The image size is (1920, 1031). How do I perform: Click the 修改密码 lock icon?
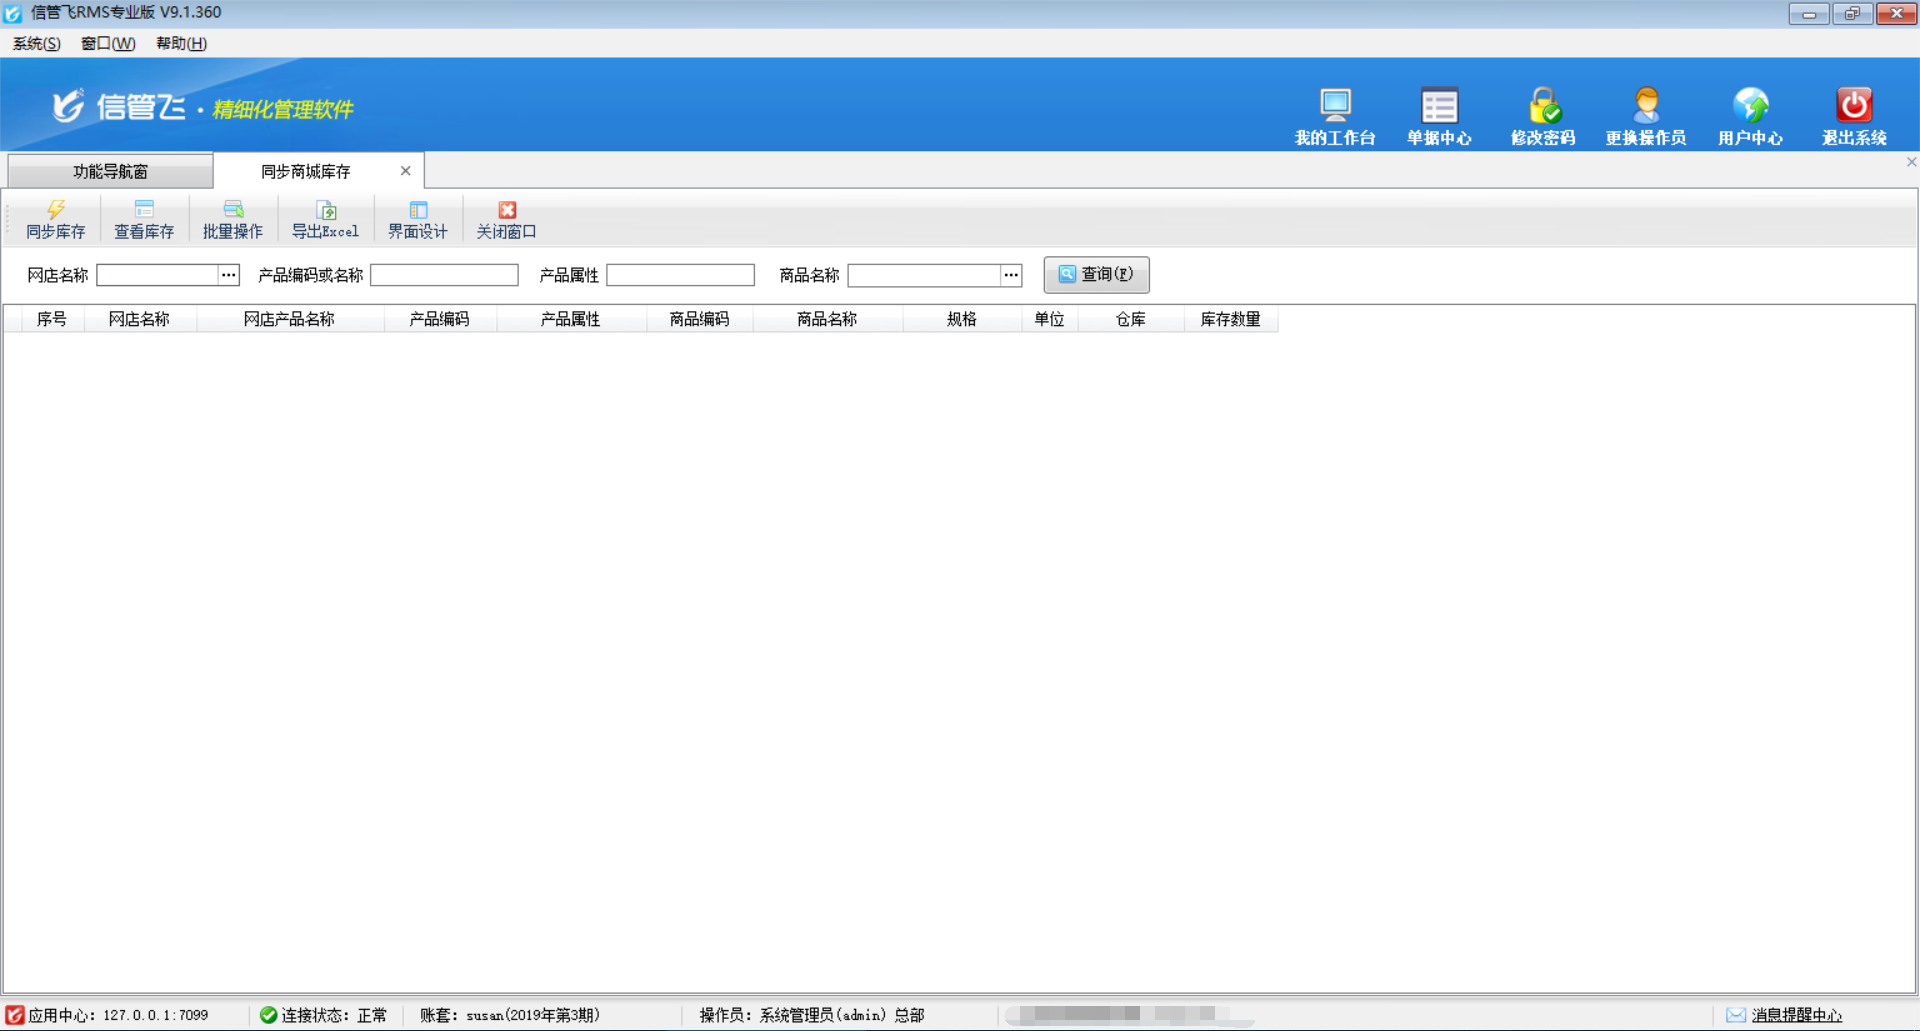(1543, 106)
